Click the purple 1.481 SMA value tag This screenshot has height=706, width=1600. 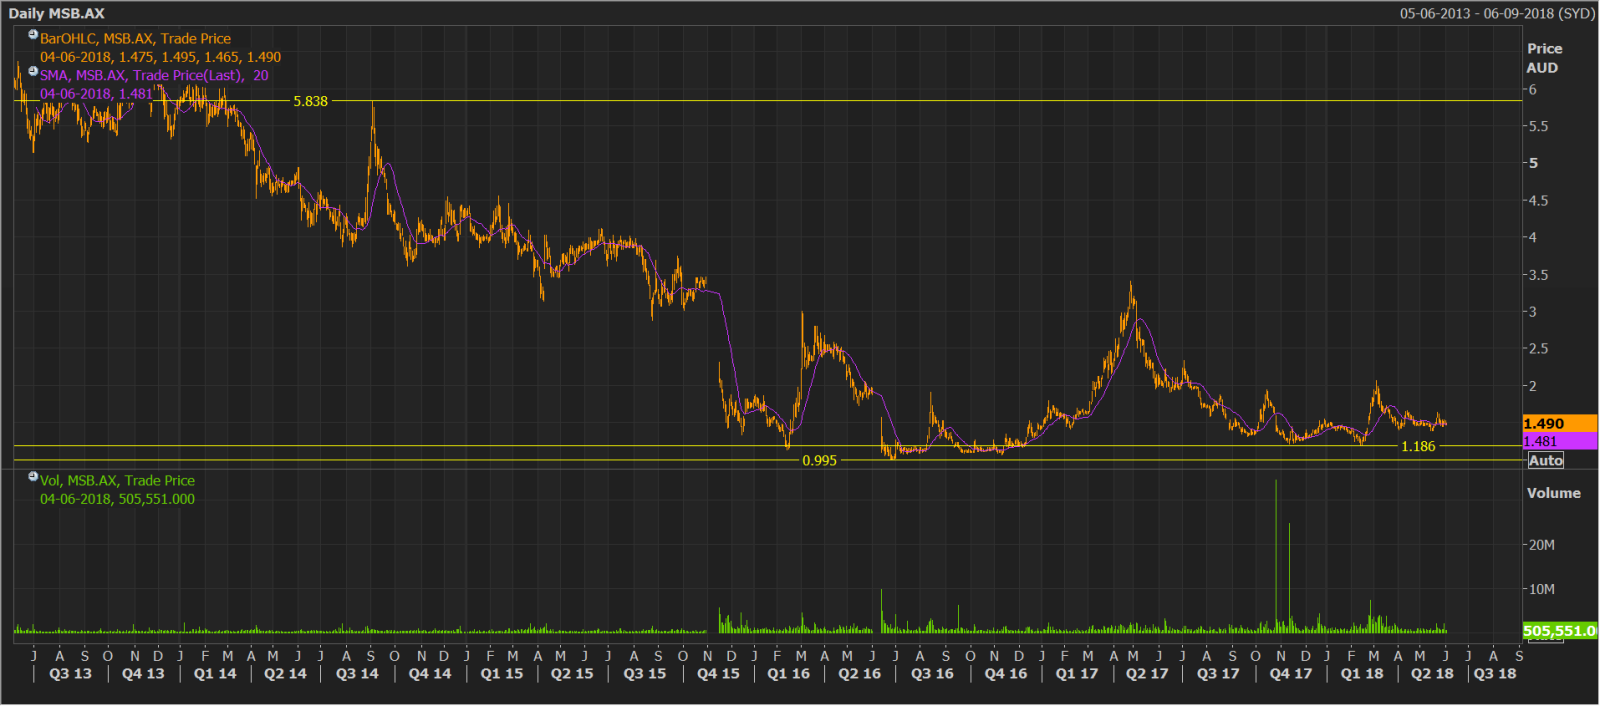click(1559, 441)
